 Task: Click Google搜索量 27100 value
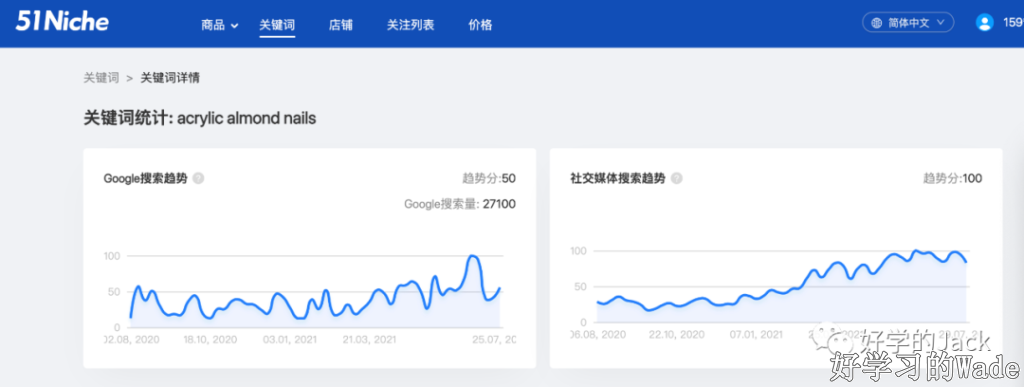[x=460, y=204]
